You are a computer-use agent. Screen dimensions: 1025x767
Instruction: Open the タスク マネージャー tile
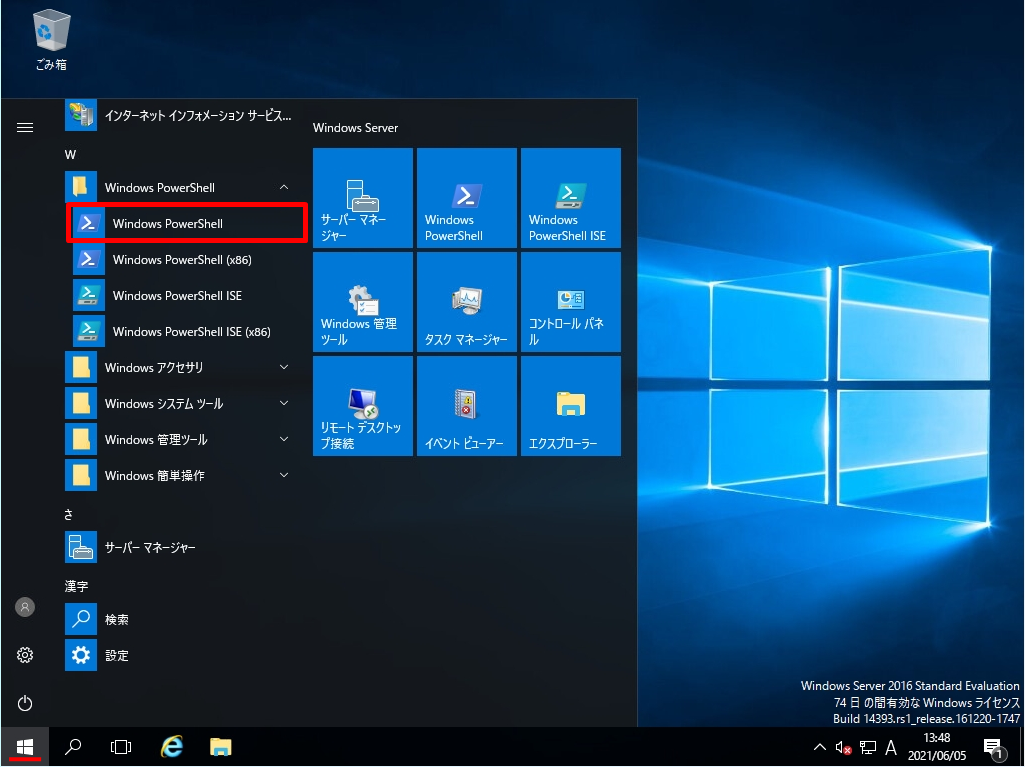(467, 302)
